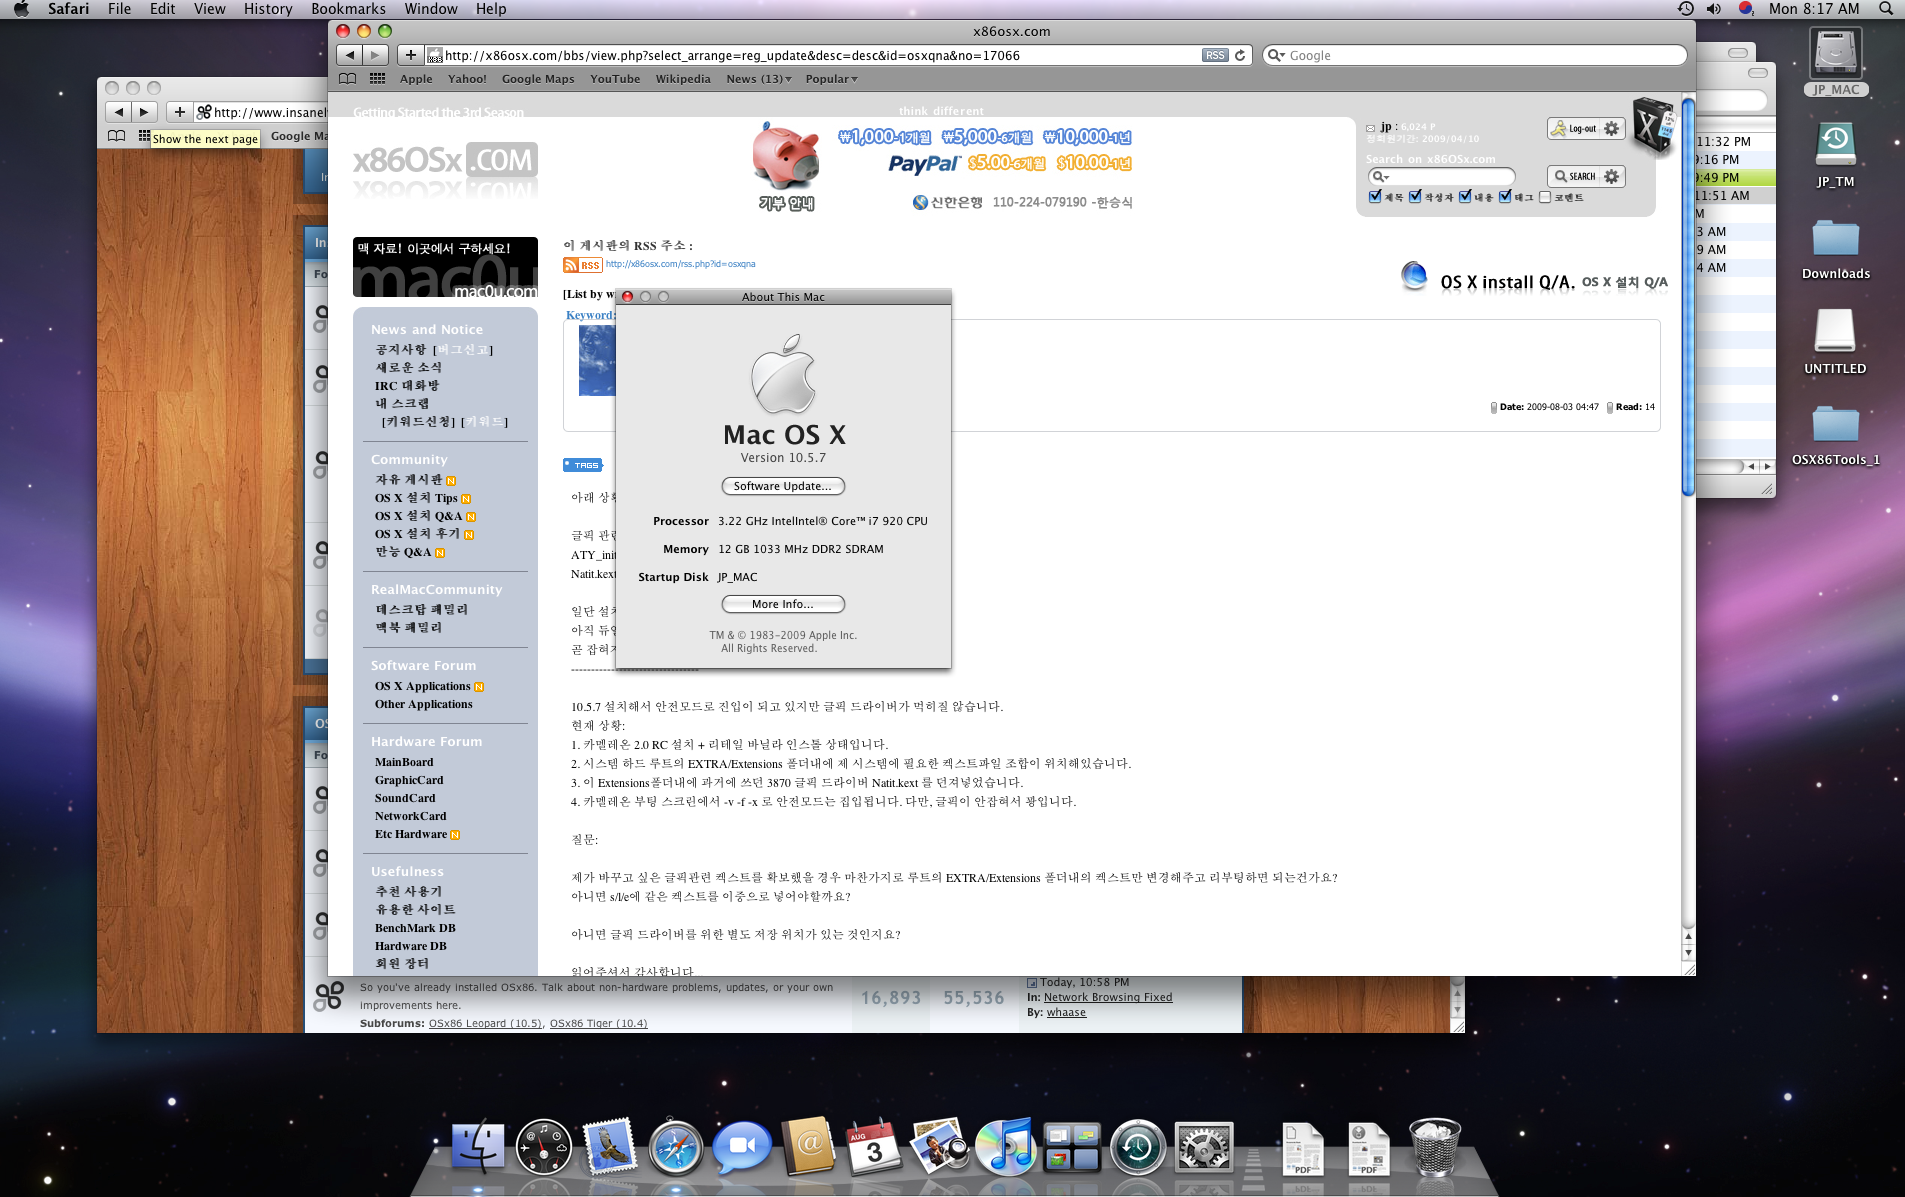Open the View menu
Viewport: 1905px width, 1197px height.
tap(210, 9)
